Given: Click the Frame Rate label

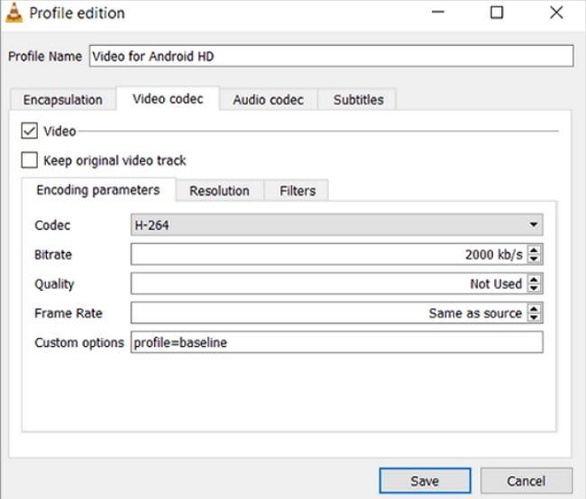Looking at the screenshot, I should [x=68, y=313].
